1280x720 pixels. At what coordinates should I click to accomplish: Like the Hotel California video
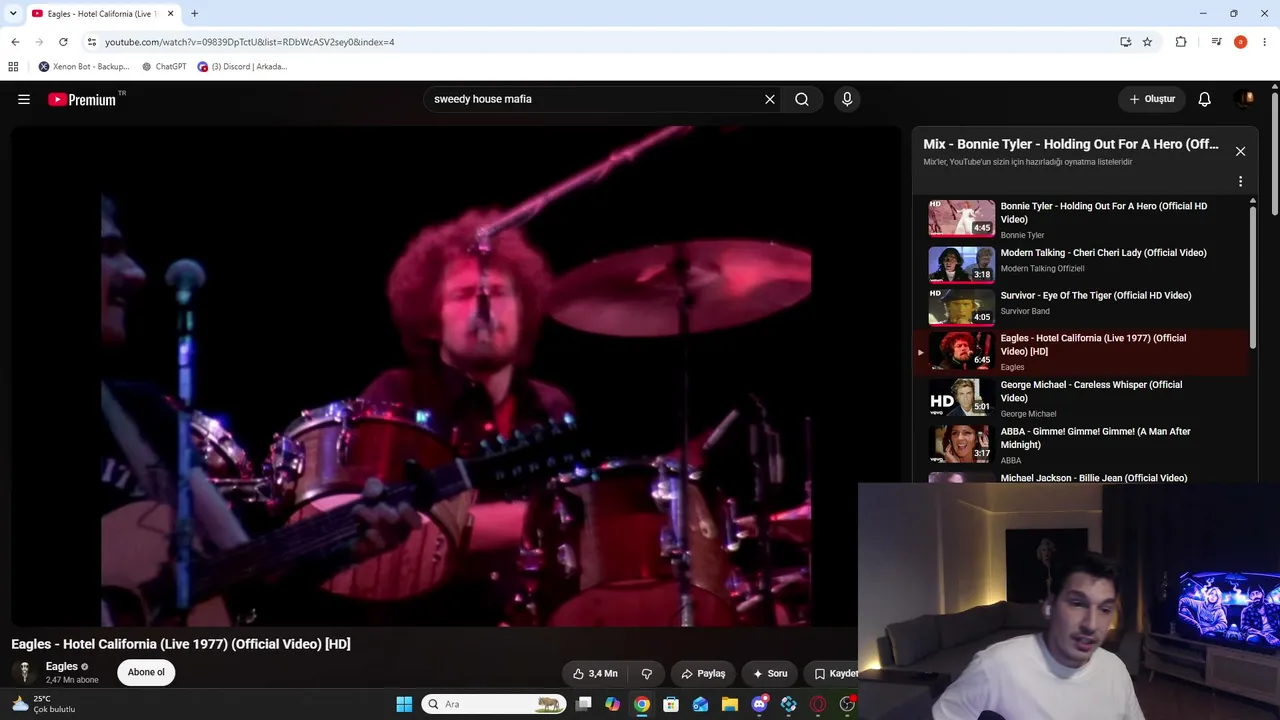595,674
